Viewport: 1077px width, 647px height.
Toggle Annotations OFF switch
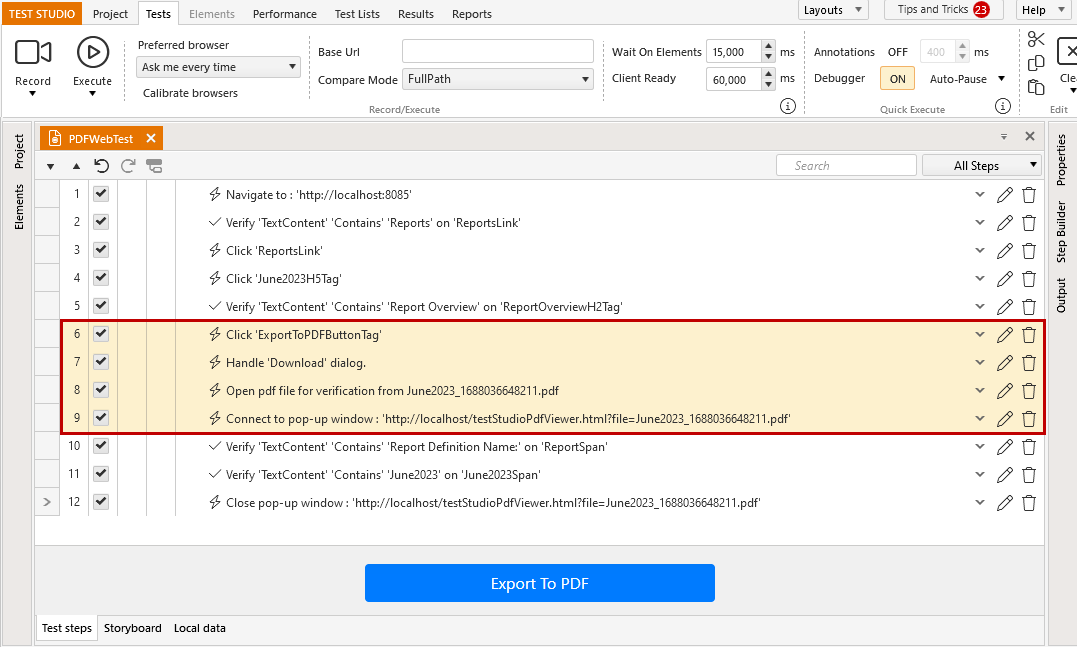pos(897,52)
